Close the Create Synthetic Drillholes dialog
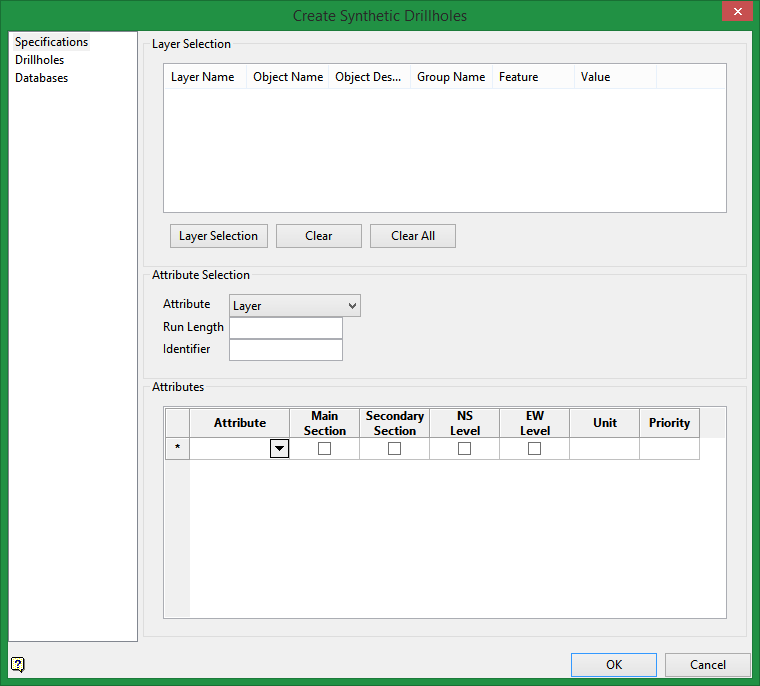The height and width of the screenshot is (686, 760). [736, 12]
